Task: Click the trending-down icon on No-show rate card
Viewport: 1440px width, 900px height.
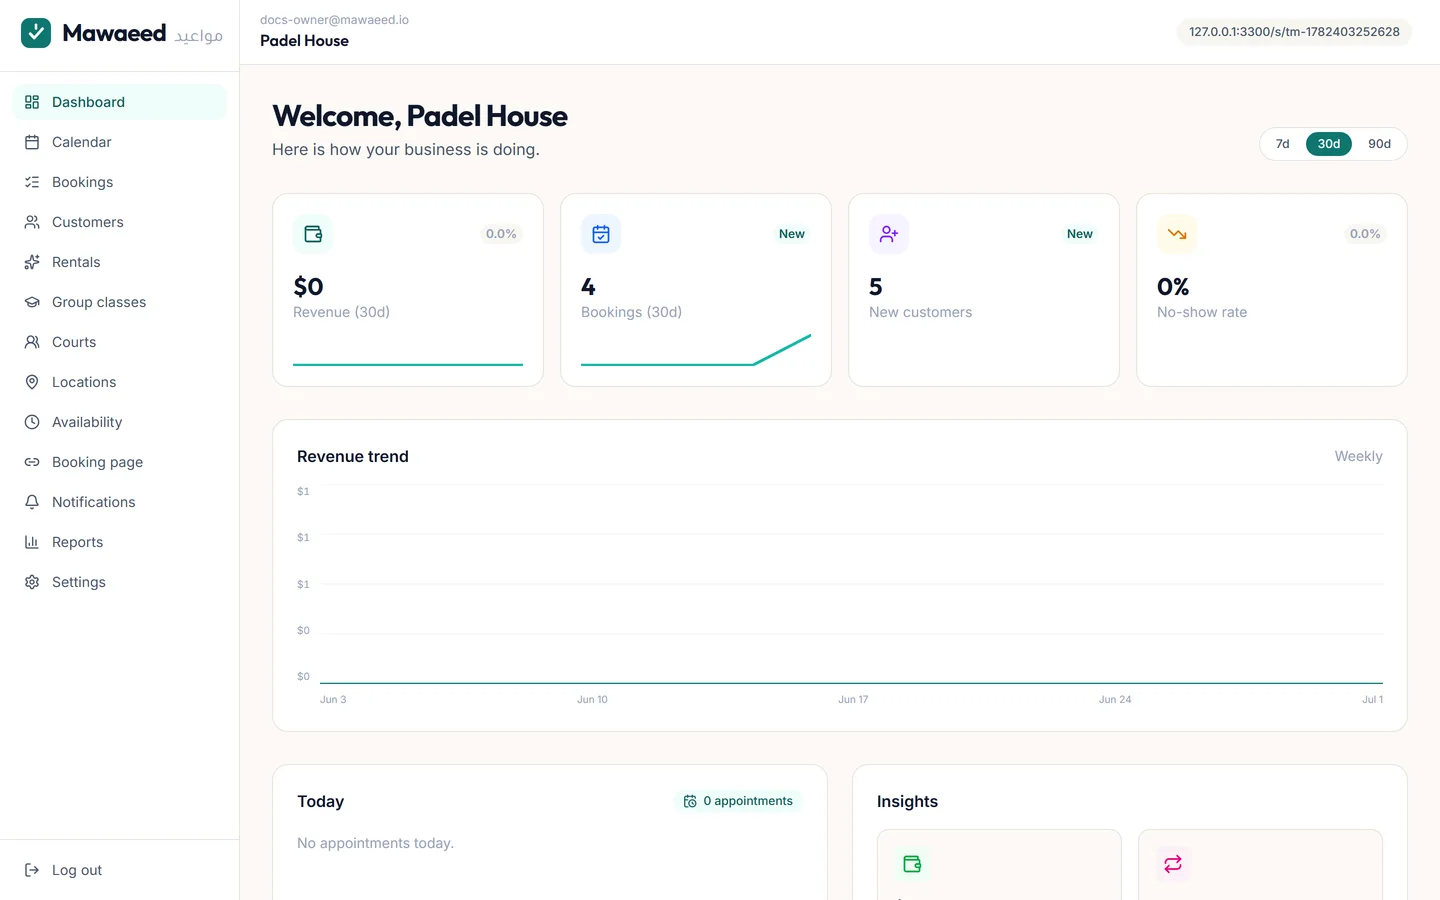Action: pyautogui.click(x=1177, y=234)
